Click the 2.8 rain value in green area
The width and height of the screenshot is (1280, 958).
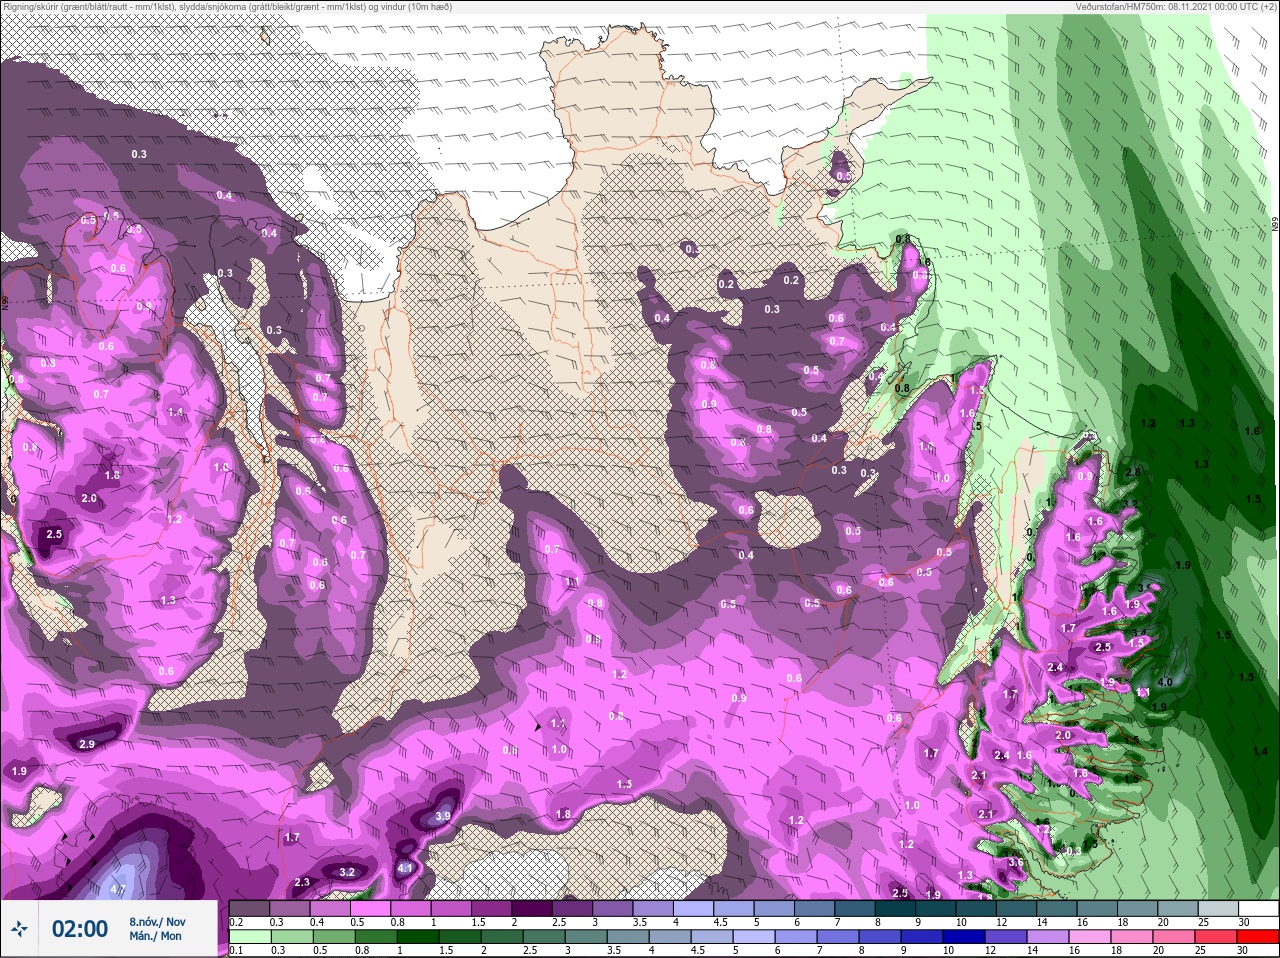pos(1133,472)
